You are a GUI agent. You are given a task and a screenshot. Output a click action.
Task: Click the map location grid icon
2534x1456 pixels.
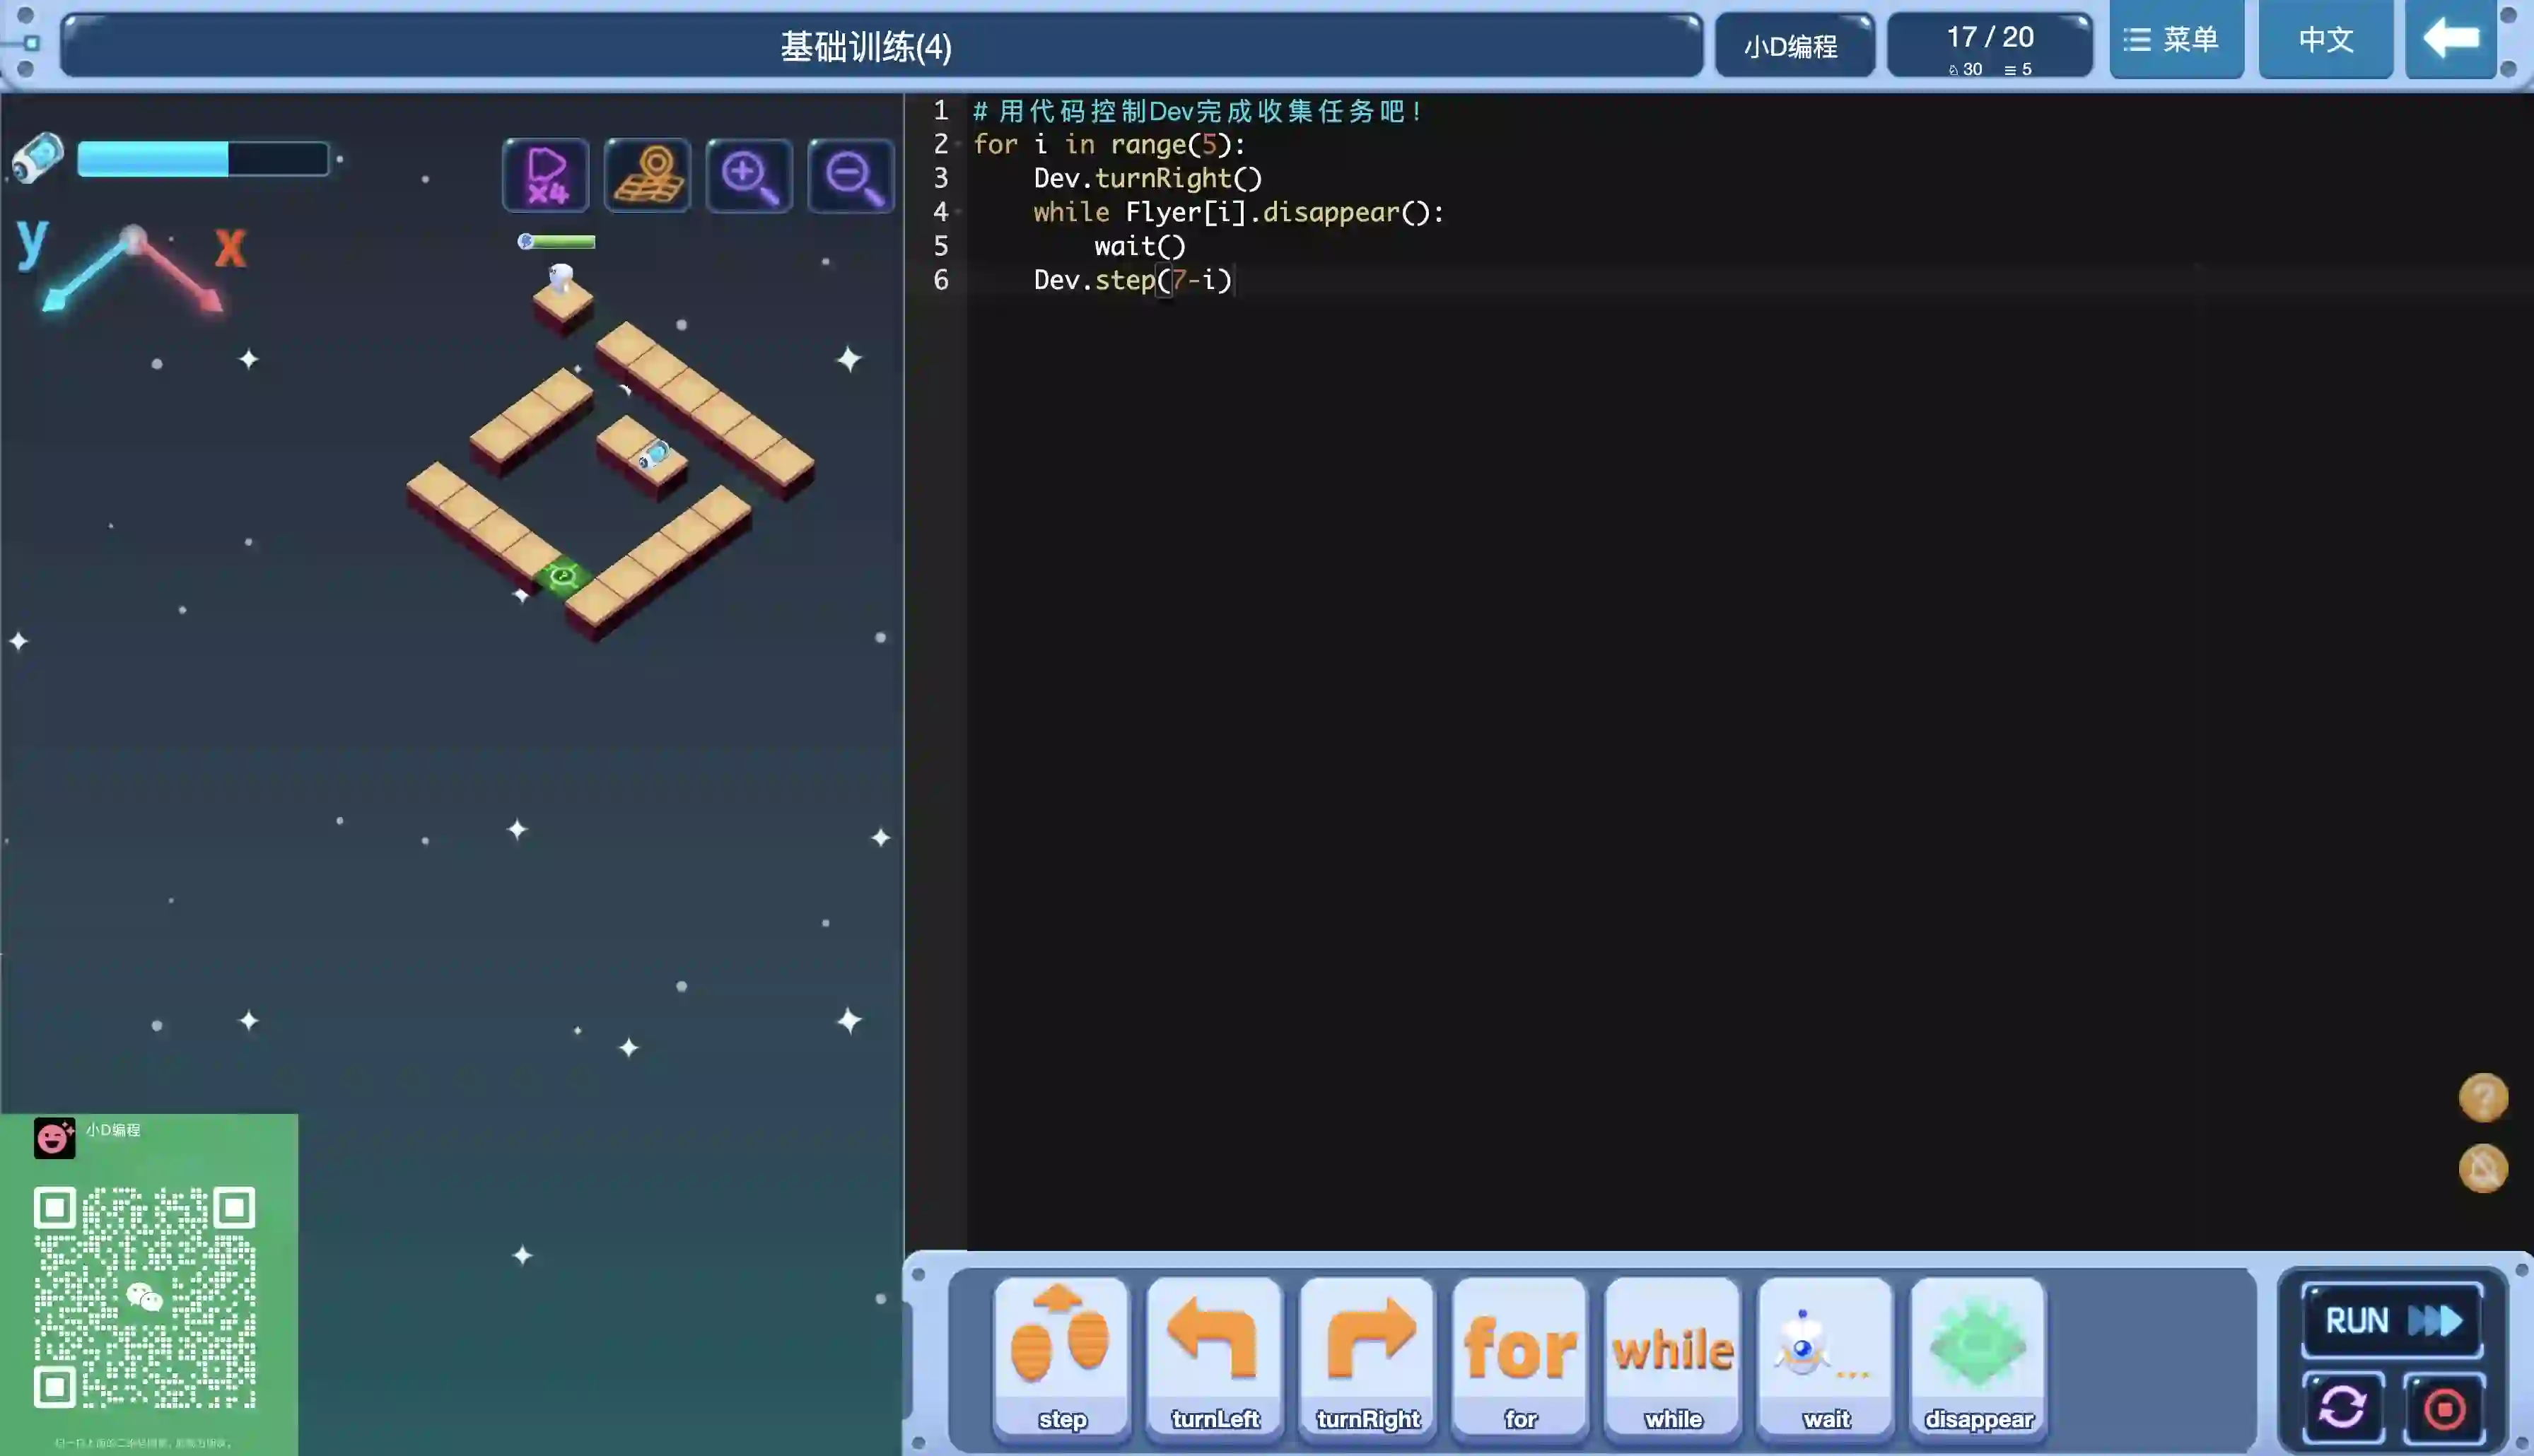tap(648, 175)
